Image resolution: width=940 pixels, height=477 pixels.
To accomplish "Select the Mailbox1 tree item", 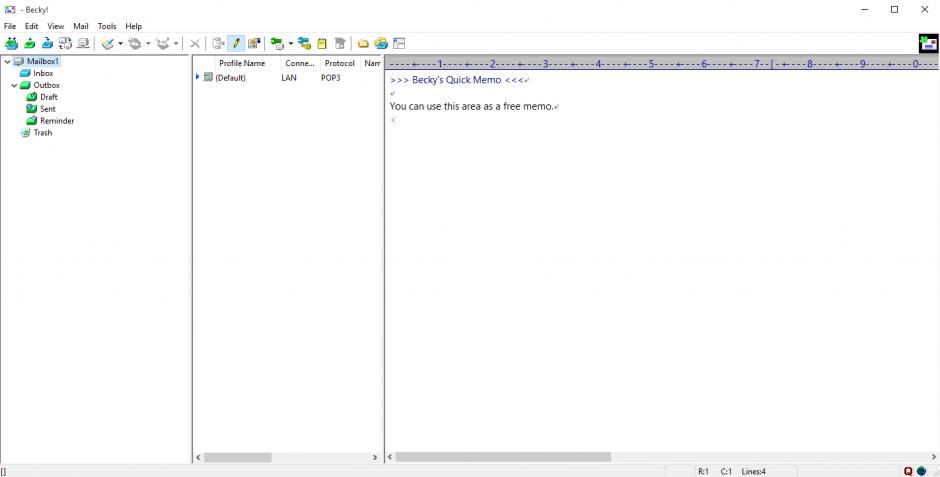I will (43, 61).
